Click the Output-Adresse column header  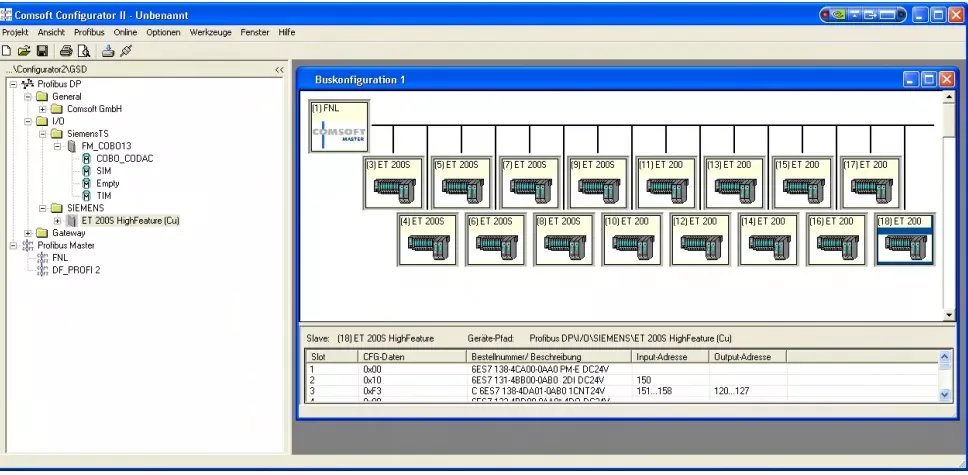[x=748, y=356]
